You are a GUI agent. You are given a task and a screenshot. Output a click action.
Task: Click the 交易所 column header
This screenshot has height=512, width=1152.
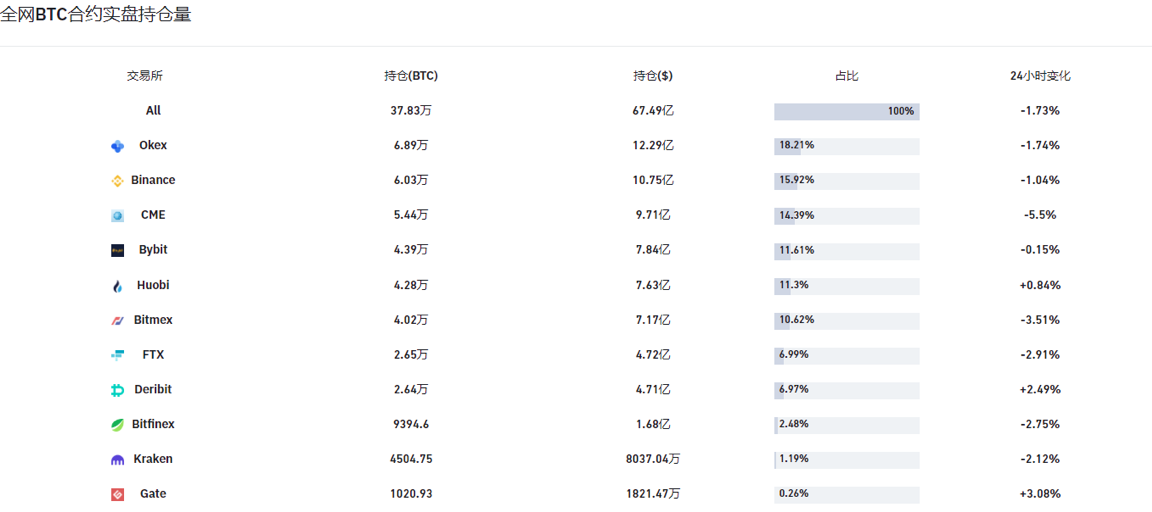point(145,76)
